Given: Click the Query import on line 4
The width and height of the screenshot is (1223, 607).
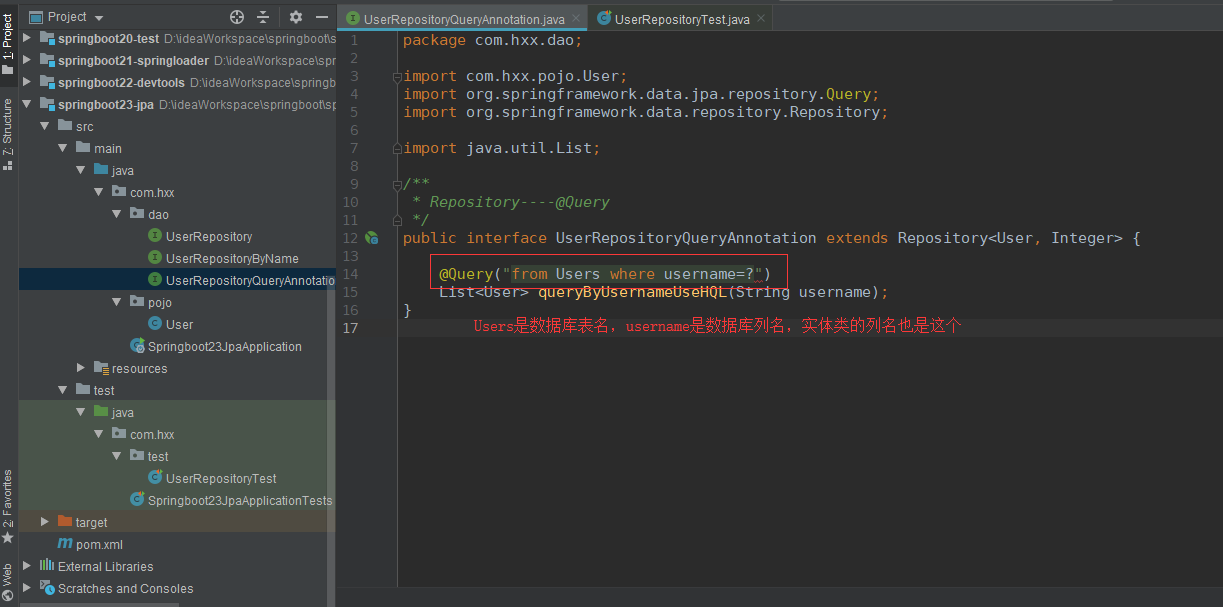Looking at the screenshot, I should click(x=848, y=94).
